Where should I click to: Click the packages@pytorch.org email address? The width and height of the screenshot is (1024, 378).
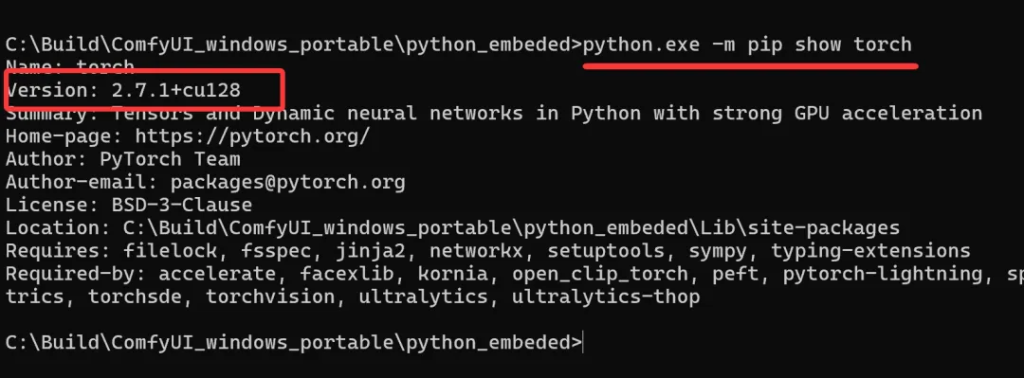(288, 182)
